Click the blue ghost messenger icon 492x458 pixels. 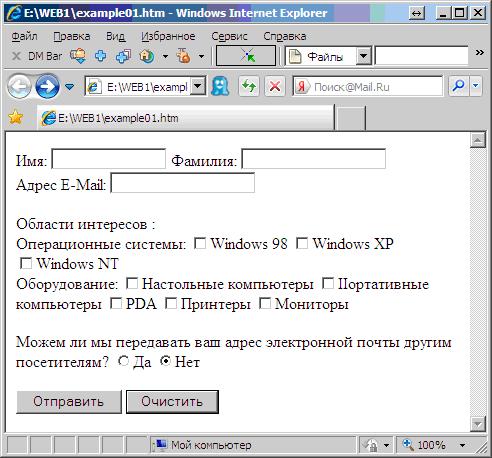coord(220,86)
